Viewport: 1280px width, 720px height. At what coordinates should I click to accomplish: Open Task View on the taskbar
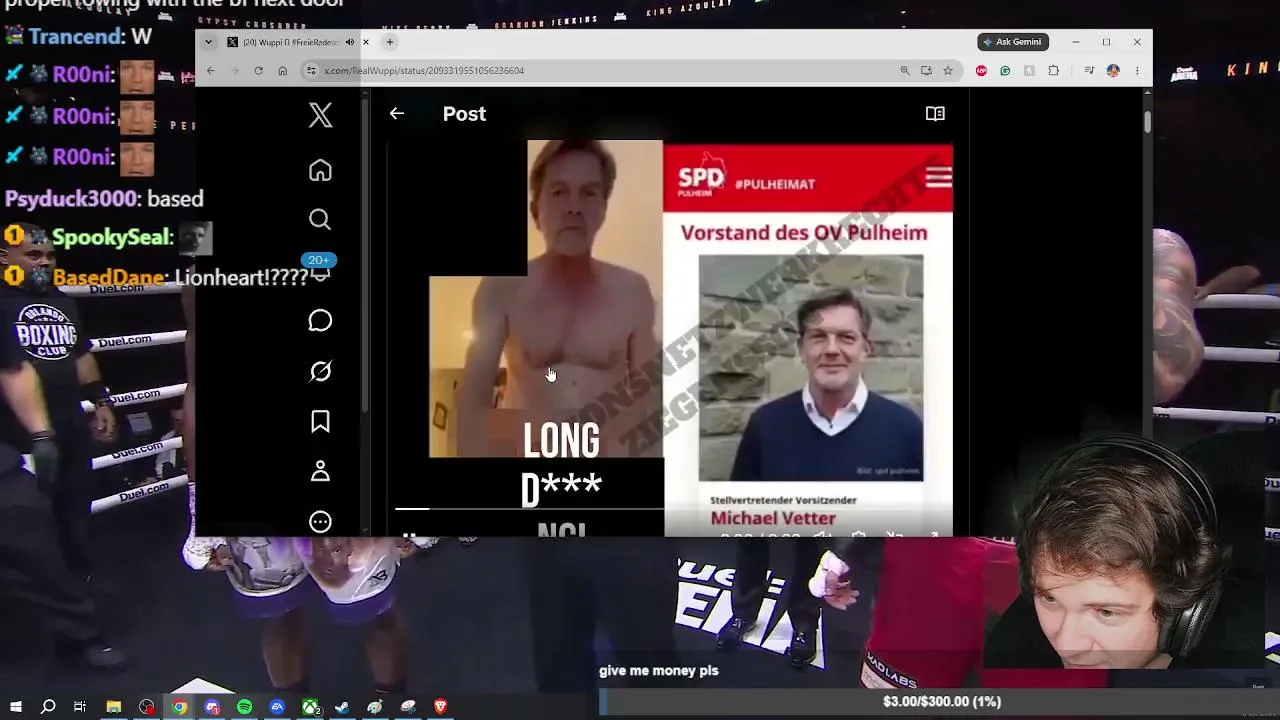80,707
